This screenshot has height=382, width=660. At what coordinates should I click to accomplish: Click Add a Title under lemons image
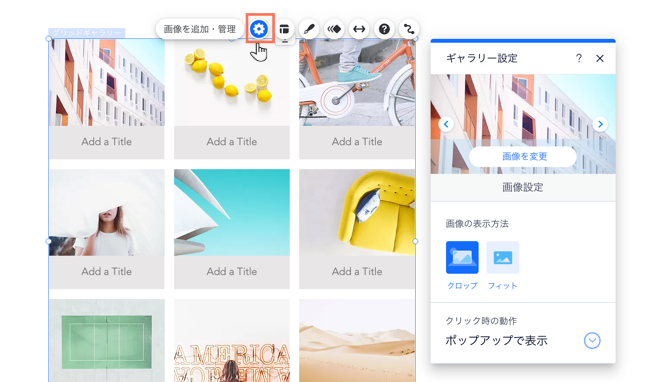[232, 142]
